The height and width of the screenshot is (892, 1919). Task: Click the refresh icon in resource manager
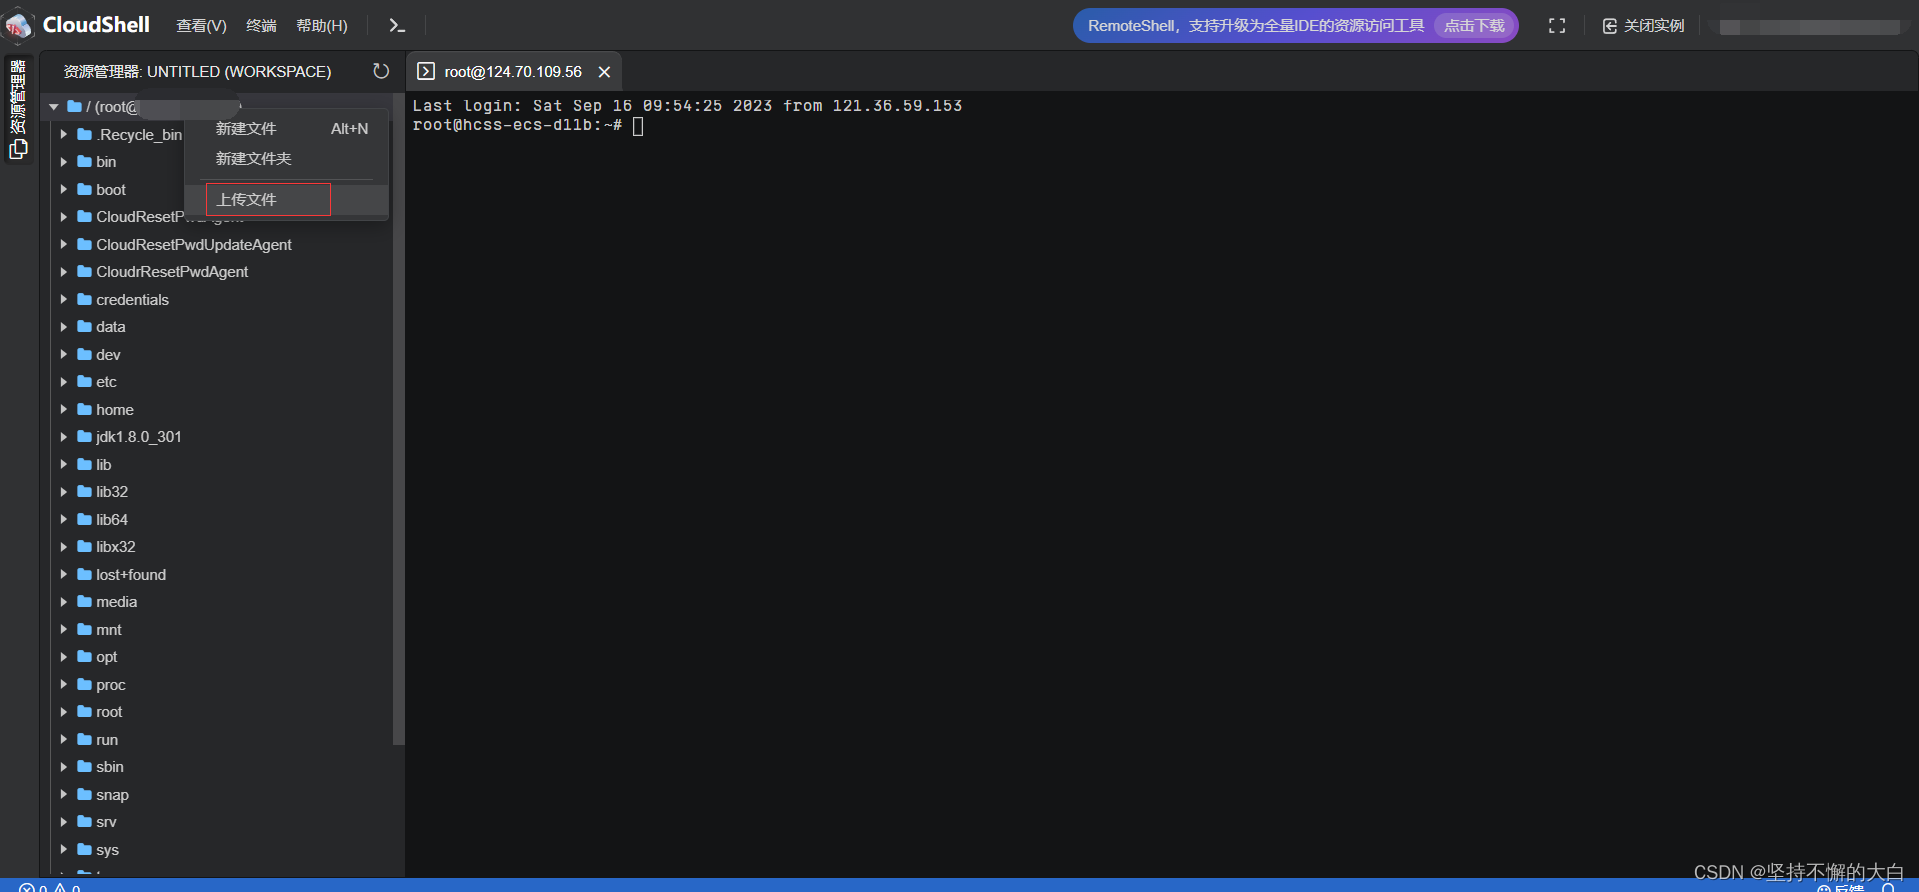381,71
